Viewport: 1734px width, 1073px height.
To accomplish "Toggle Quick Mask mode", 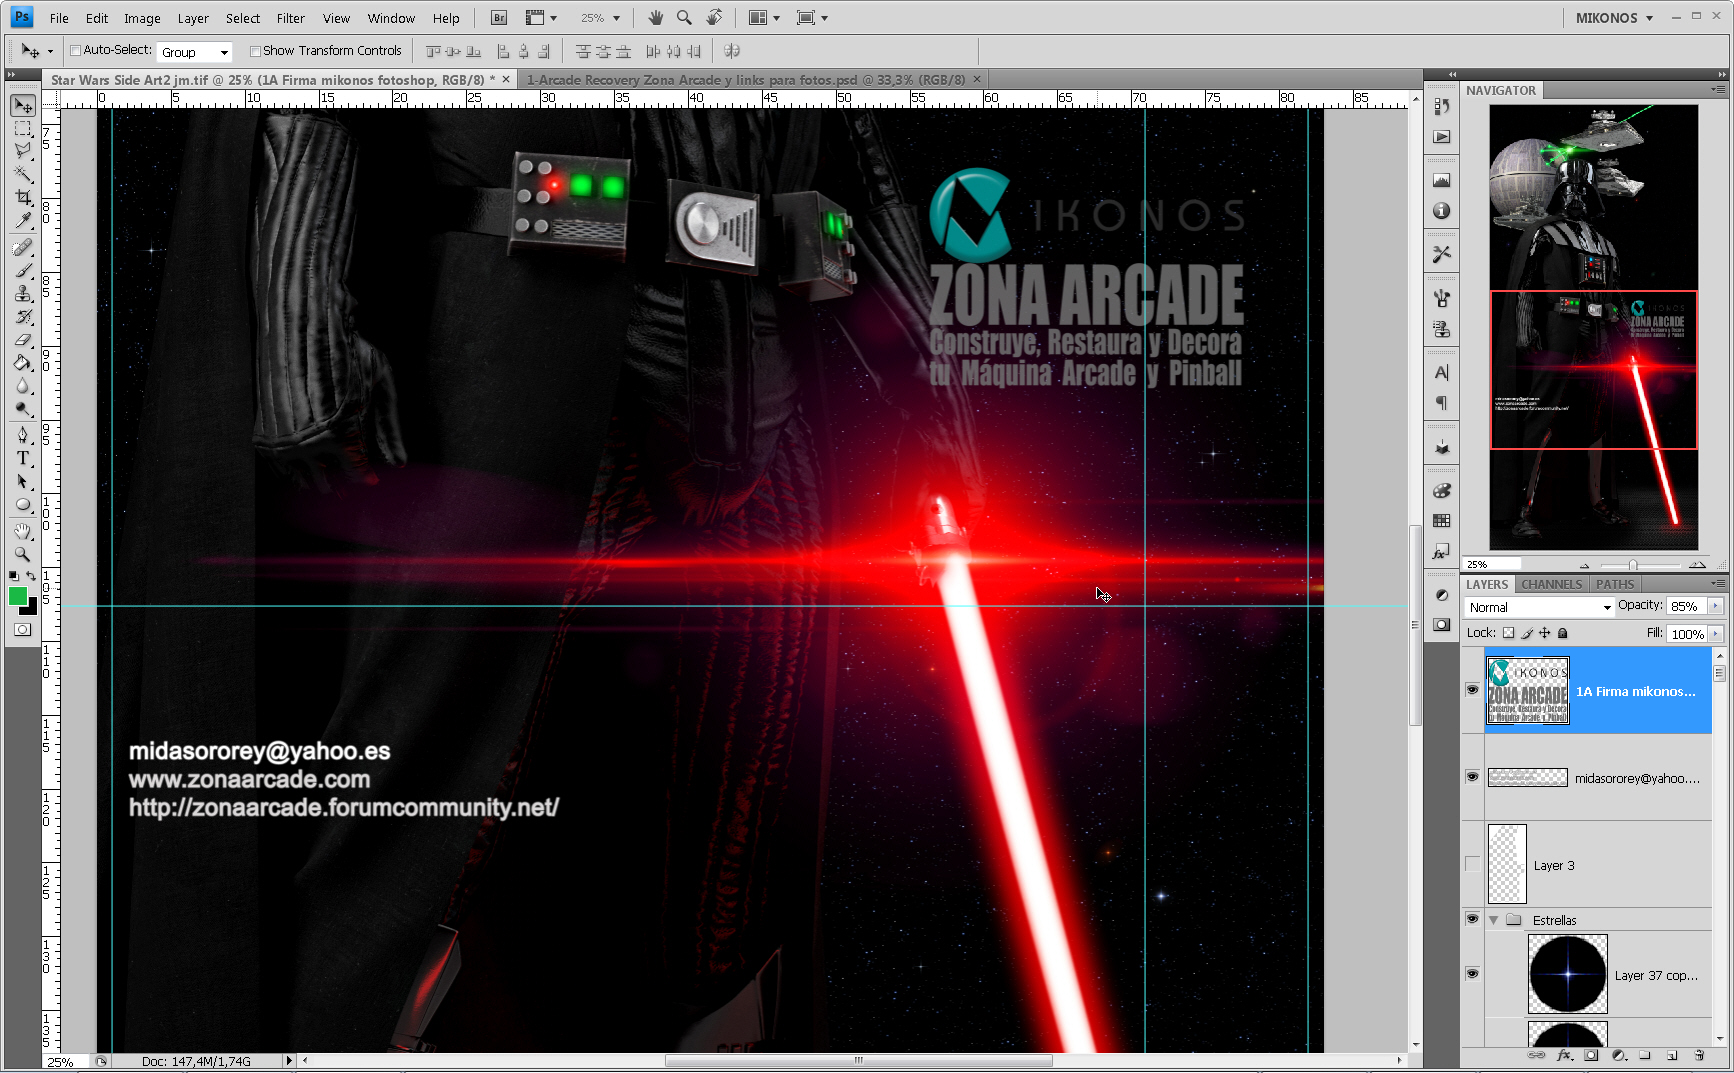I will tap(23, 630).
